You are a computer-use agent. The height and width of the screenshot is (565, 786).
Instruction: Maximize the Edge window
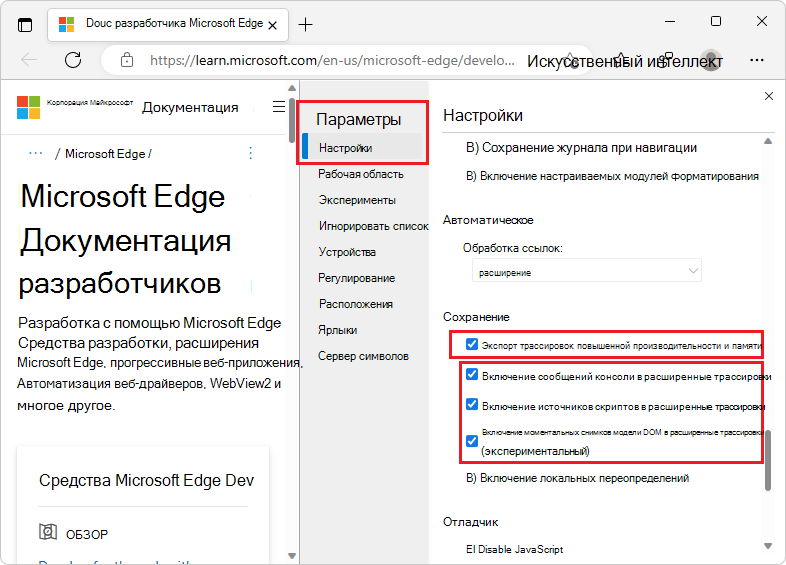(x=716, y=21)
